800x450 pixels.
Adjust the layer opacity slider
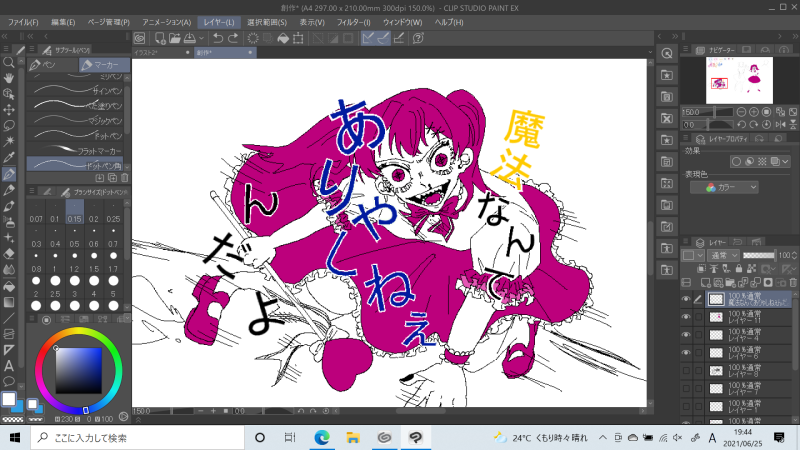tap(759, 255)
